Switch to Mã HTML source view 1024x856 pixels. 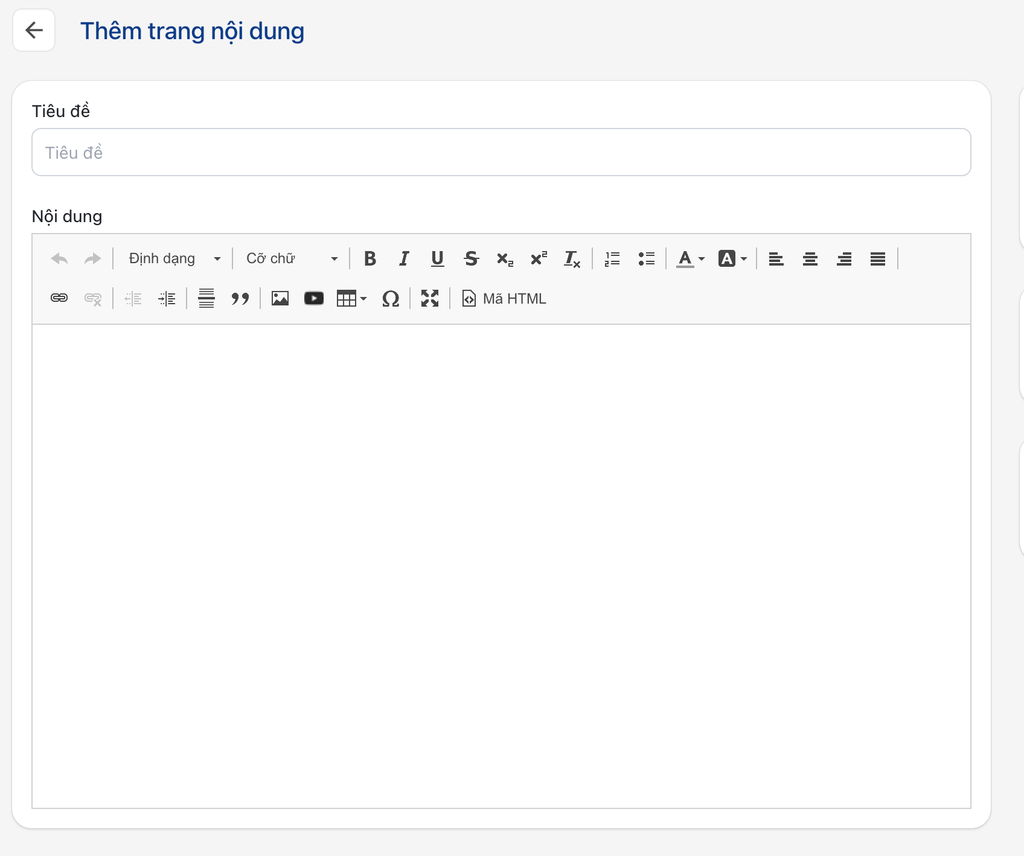coord(504,298)
